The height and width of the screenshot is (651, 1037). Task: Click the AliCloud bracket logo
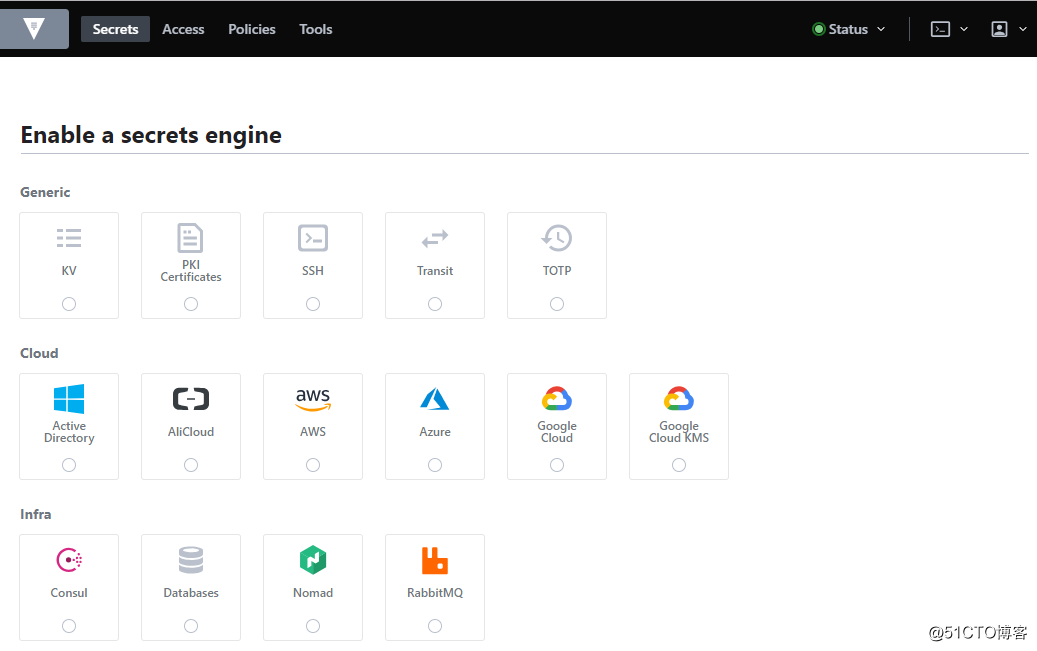pyautogui.click(x=190, y=399)
